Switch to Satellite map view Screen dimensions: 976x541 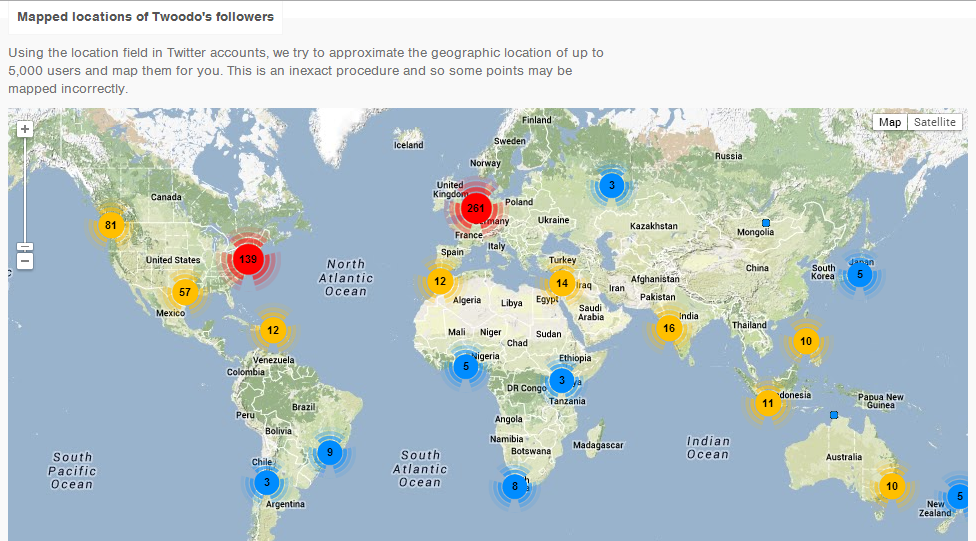[x=934, y=122]
